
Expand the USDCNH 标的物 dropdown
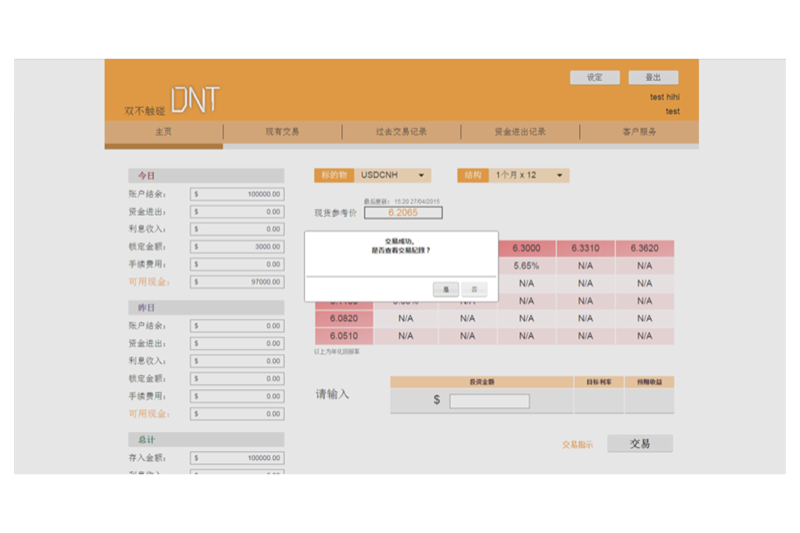click(393, 175)
